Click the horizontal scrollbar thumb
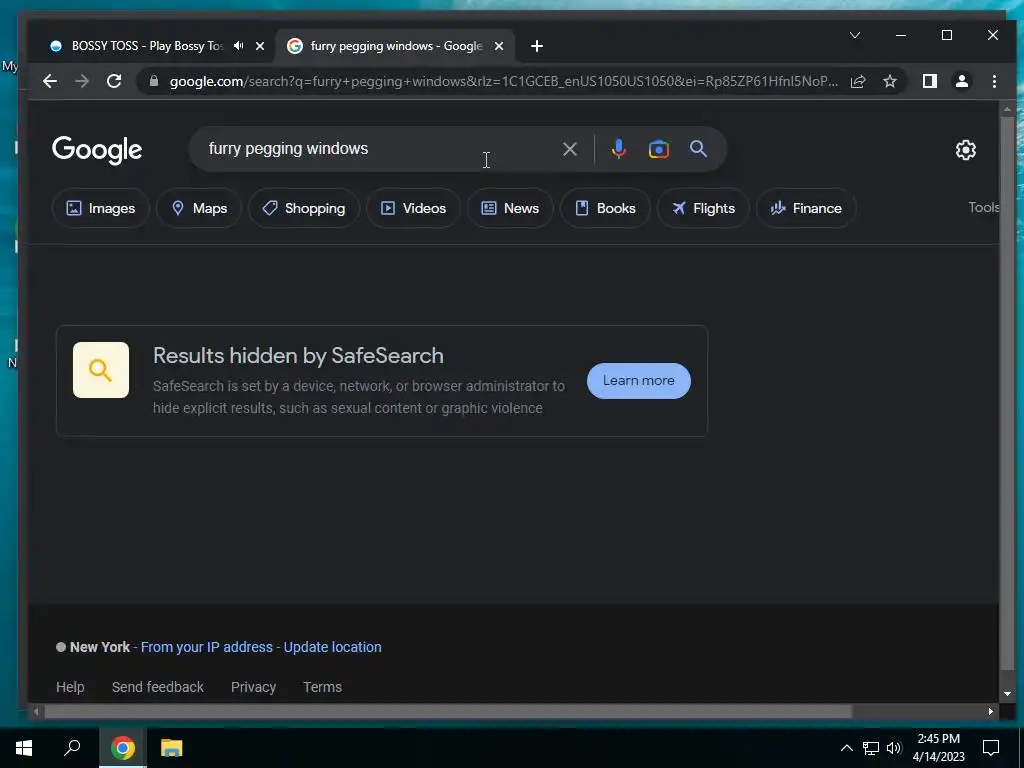 click(448, 711)
